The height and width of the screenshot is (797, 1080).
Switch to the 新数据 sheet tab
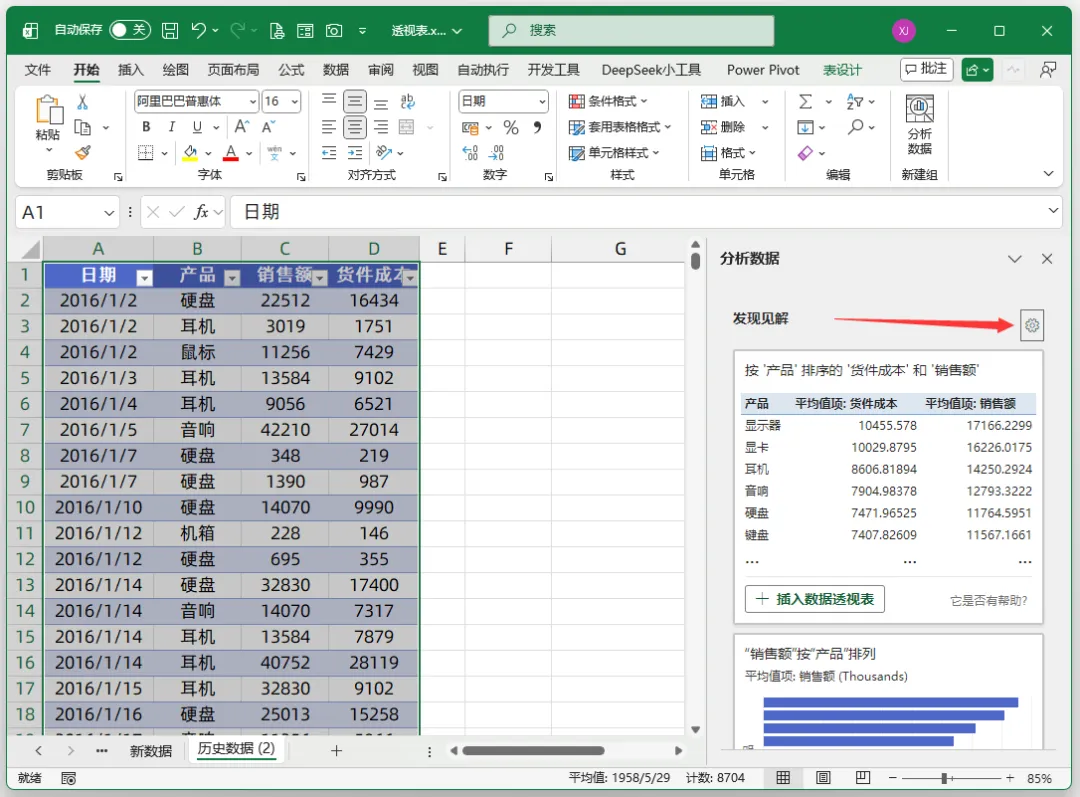[x=151, y=750]
